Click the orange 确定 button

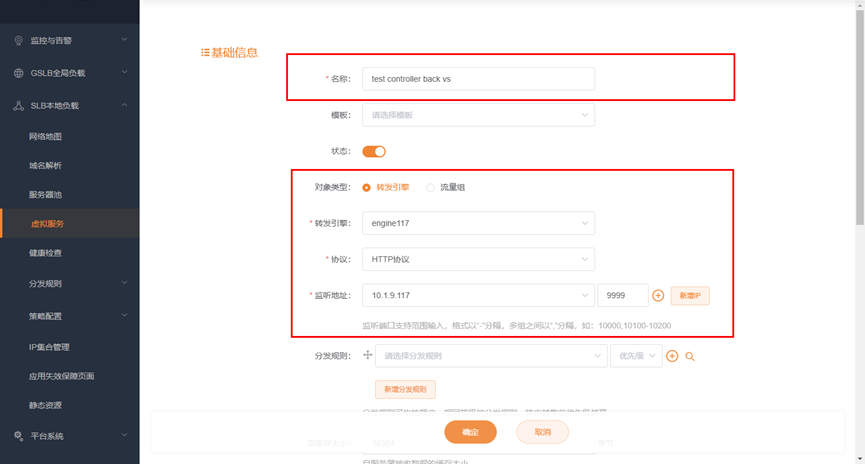[x=471, y=432]
